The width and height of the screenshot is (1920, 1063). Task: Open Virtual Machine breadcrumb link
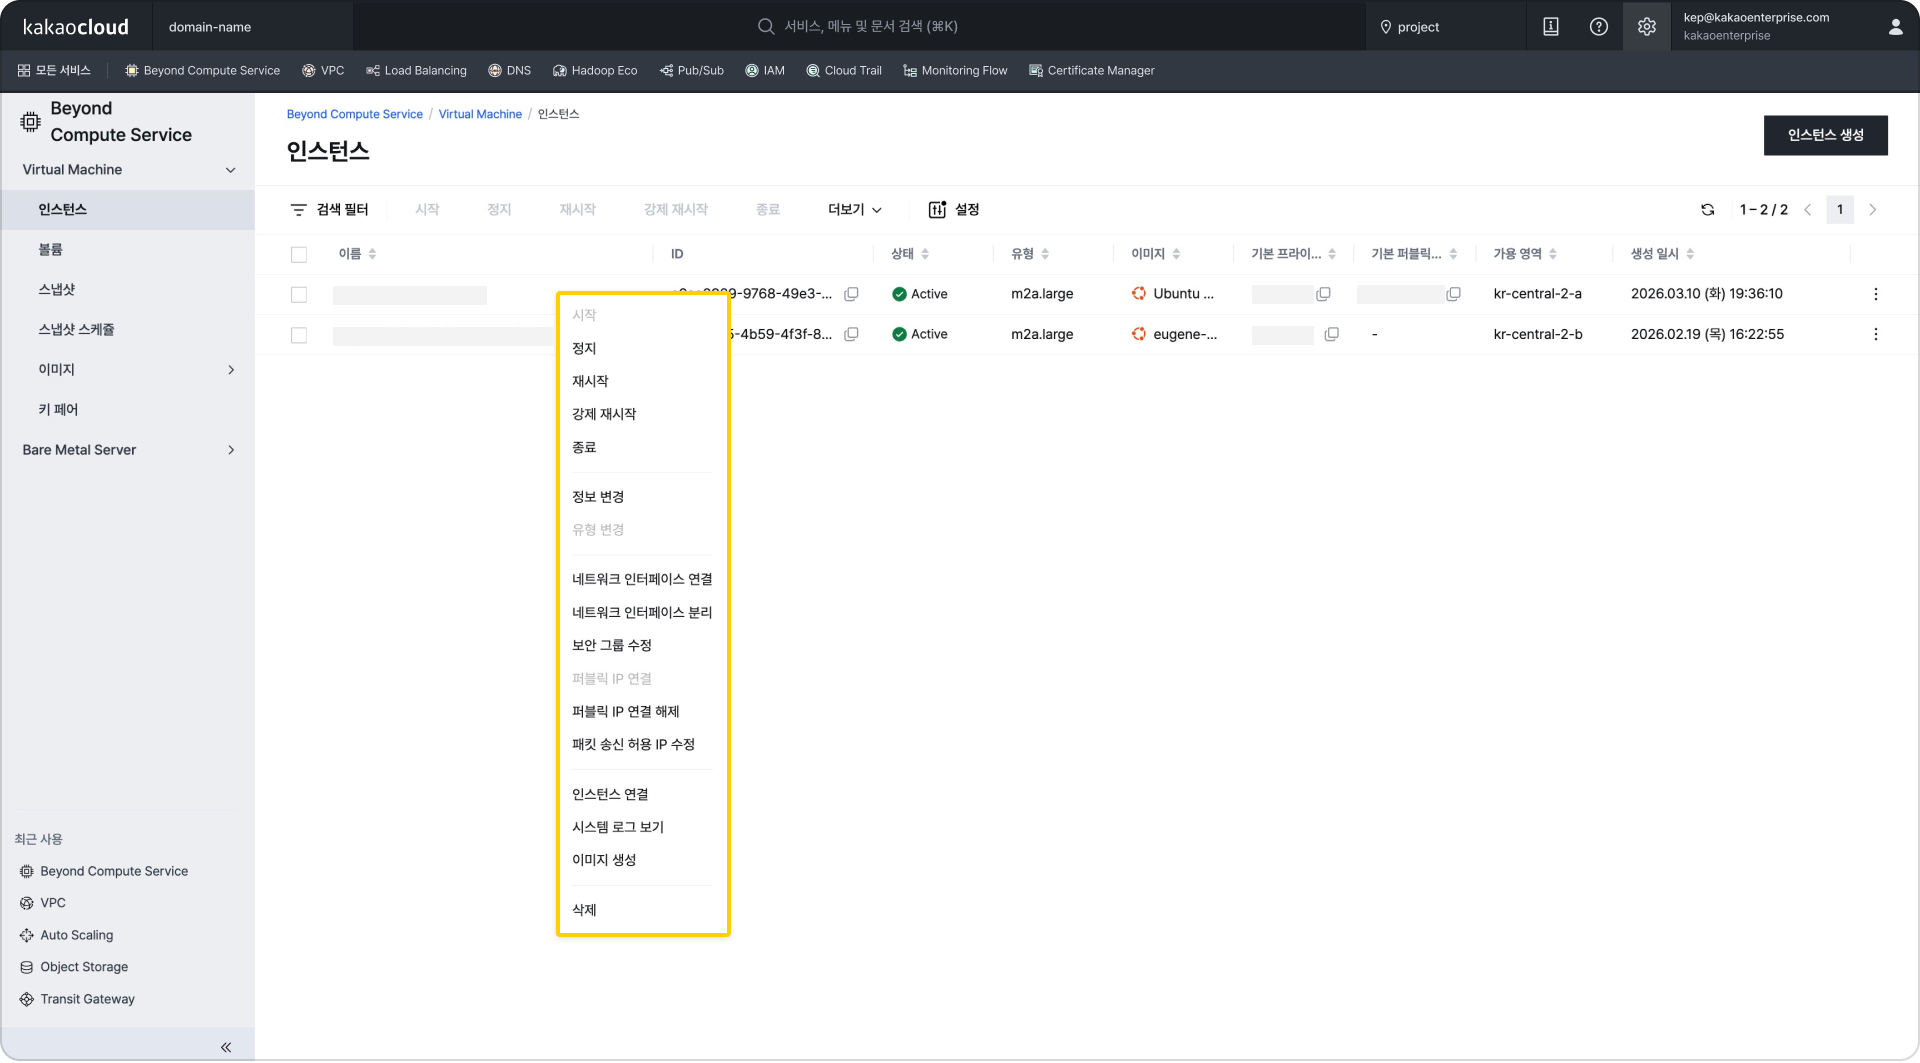click(x=480, y=114)
